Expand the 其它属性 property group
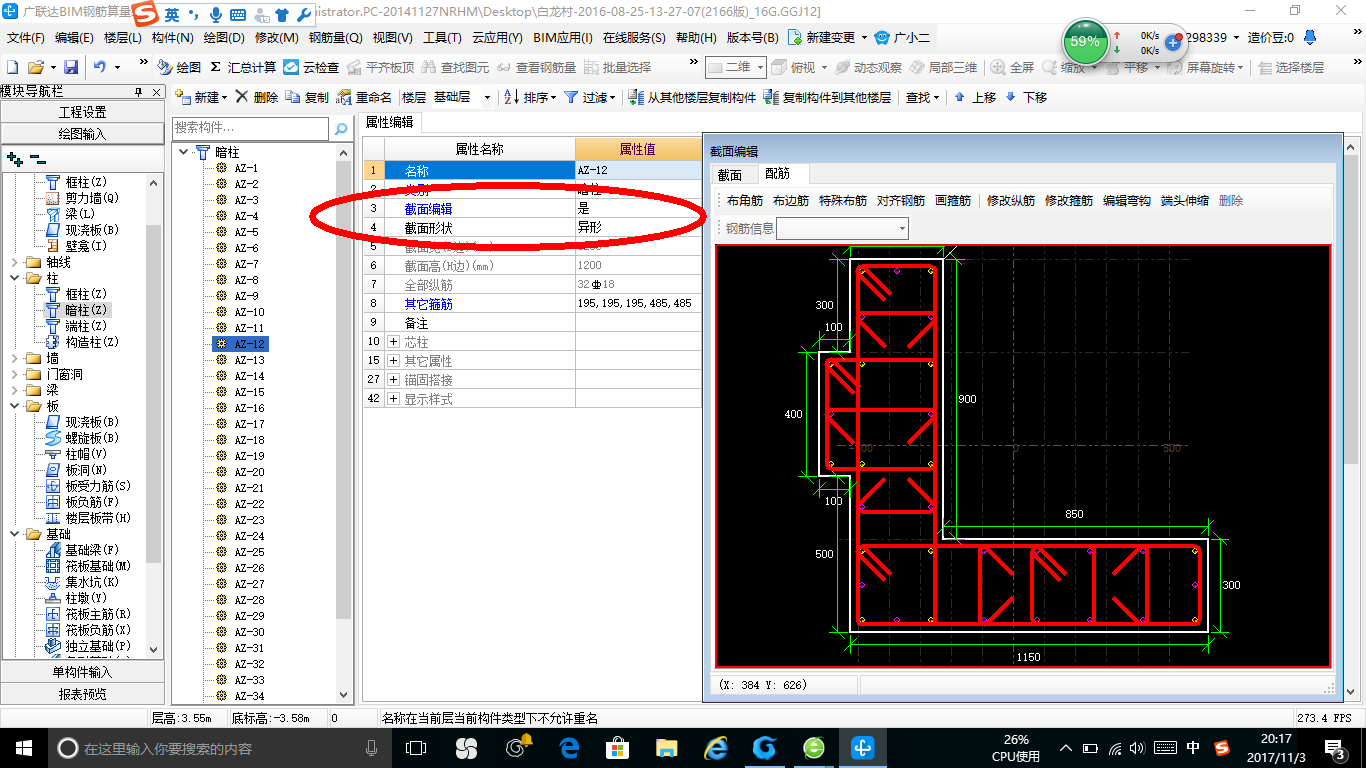 click(x=392, y=361)
